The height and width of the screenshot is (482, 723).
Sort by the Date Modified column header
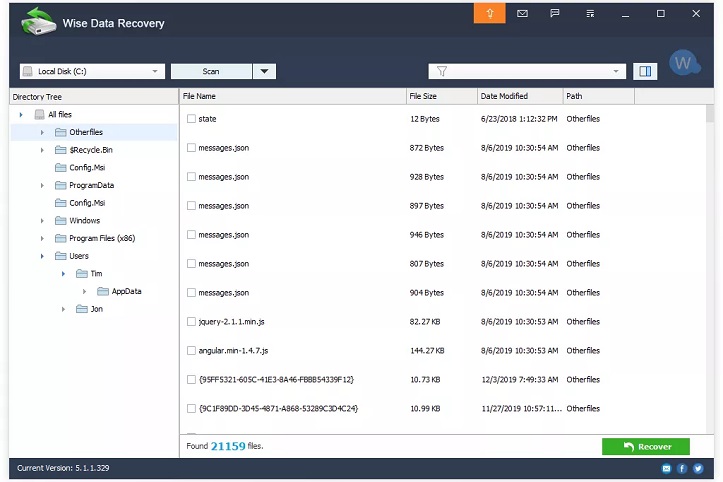(x=520, y=96)
